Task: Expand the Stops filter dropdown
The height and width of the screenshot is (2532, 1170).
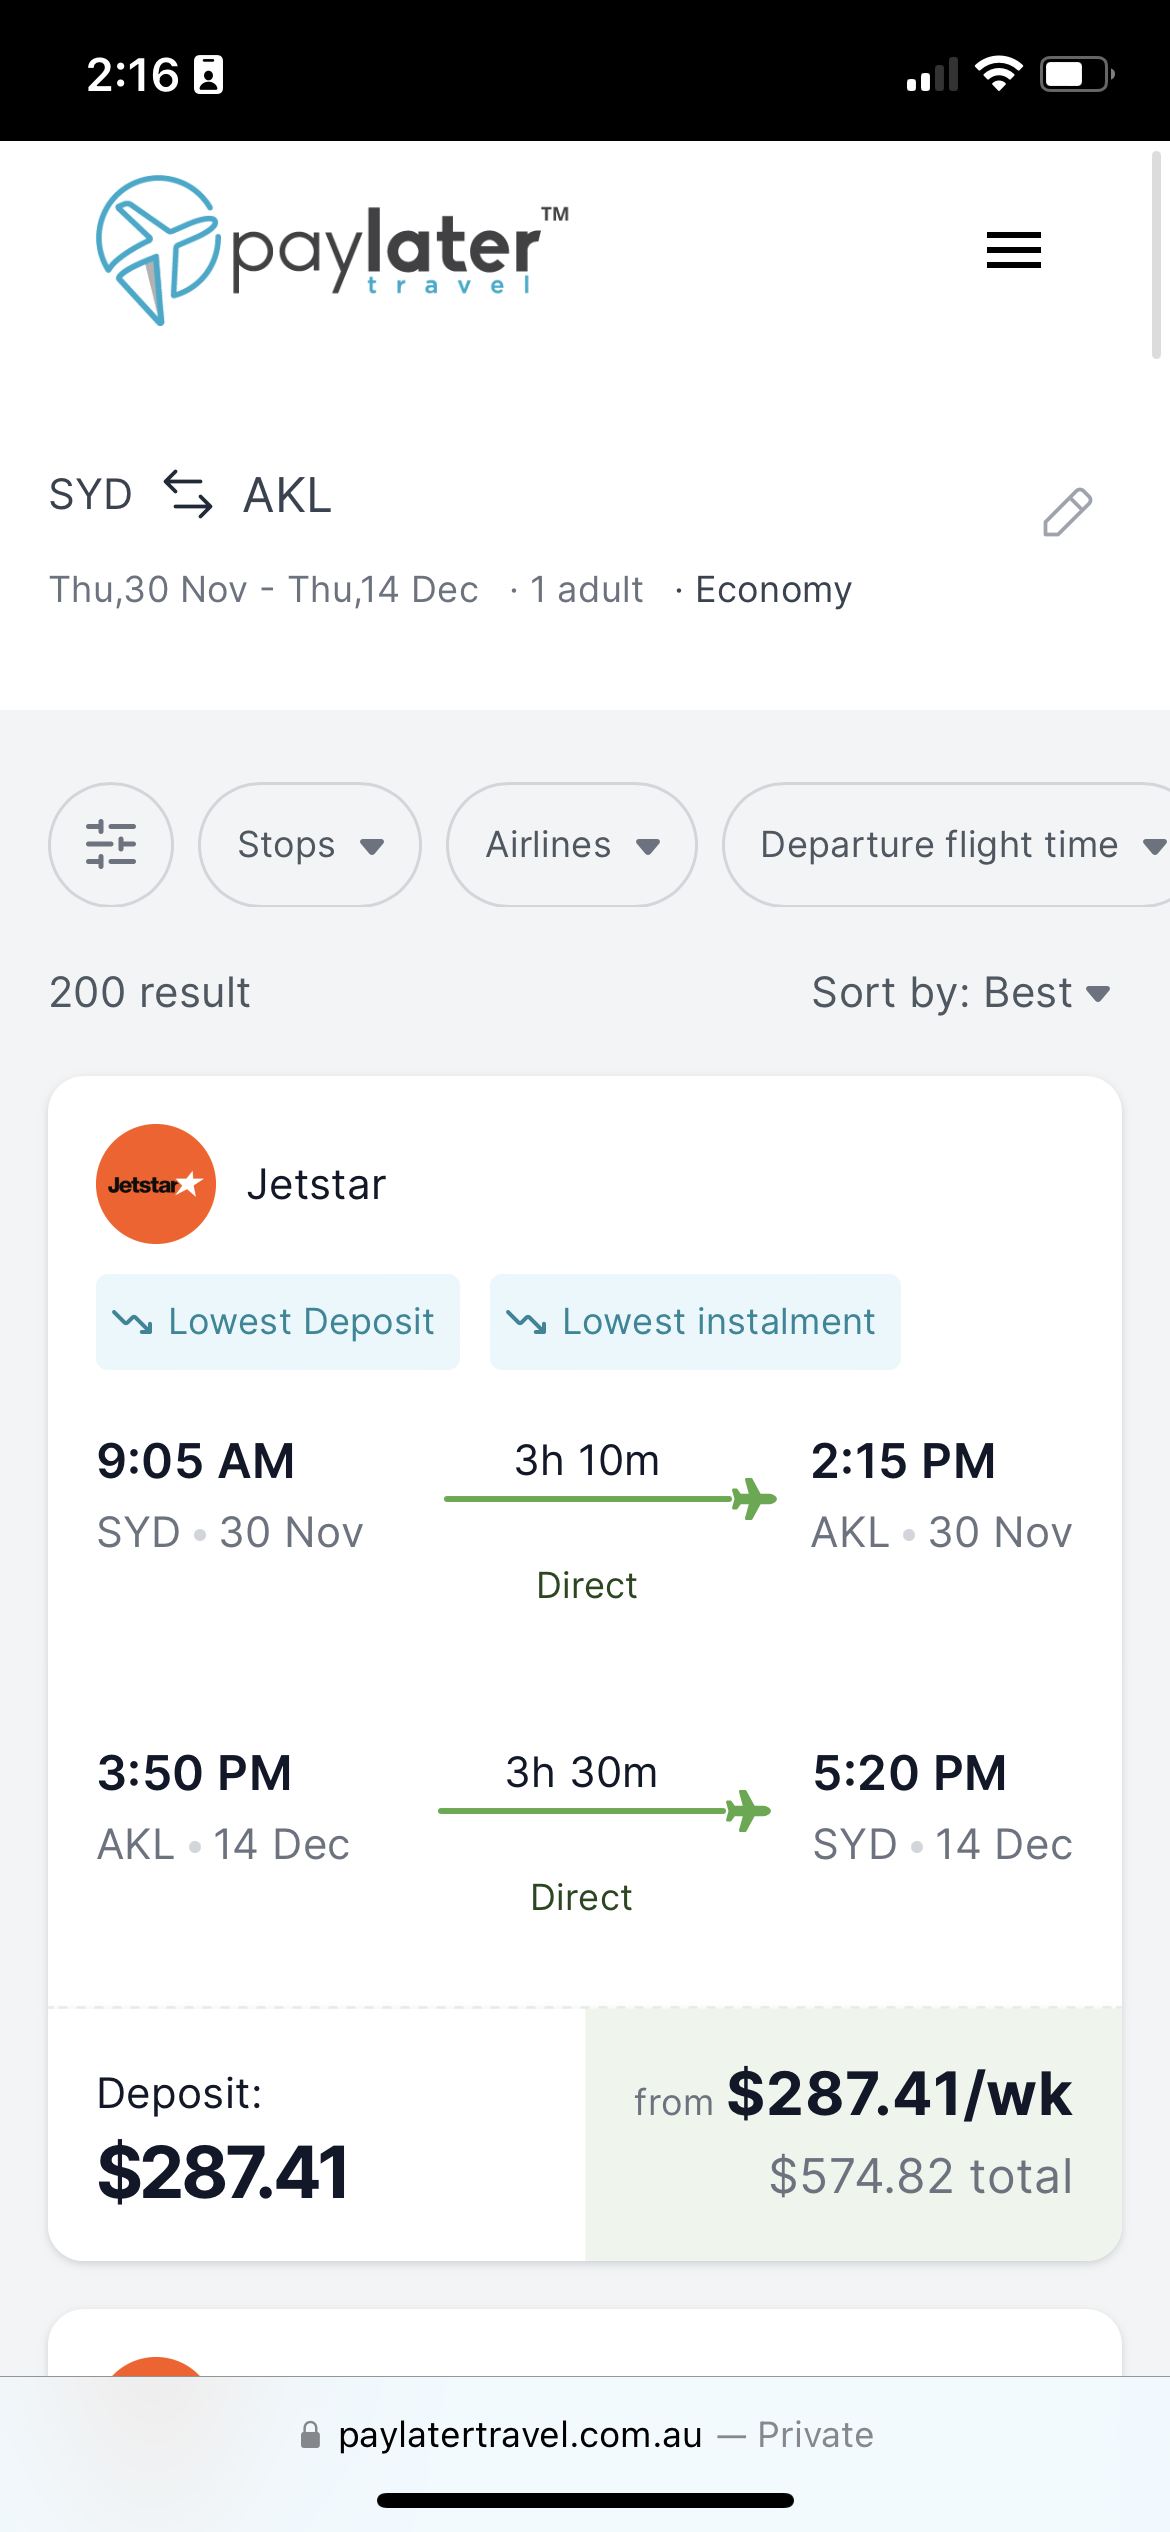Action: [x=310, y=845]
